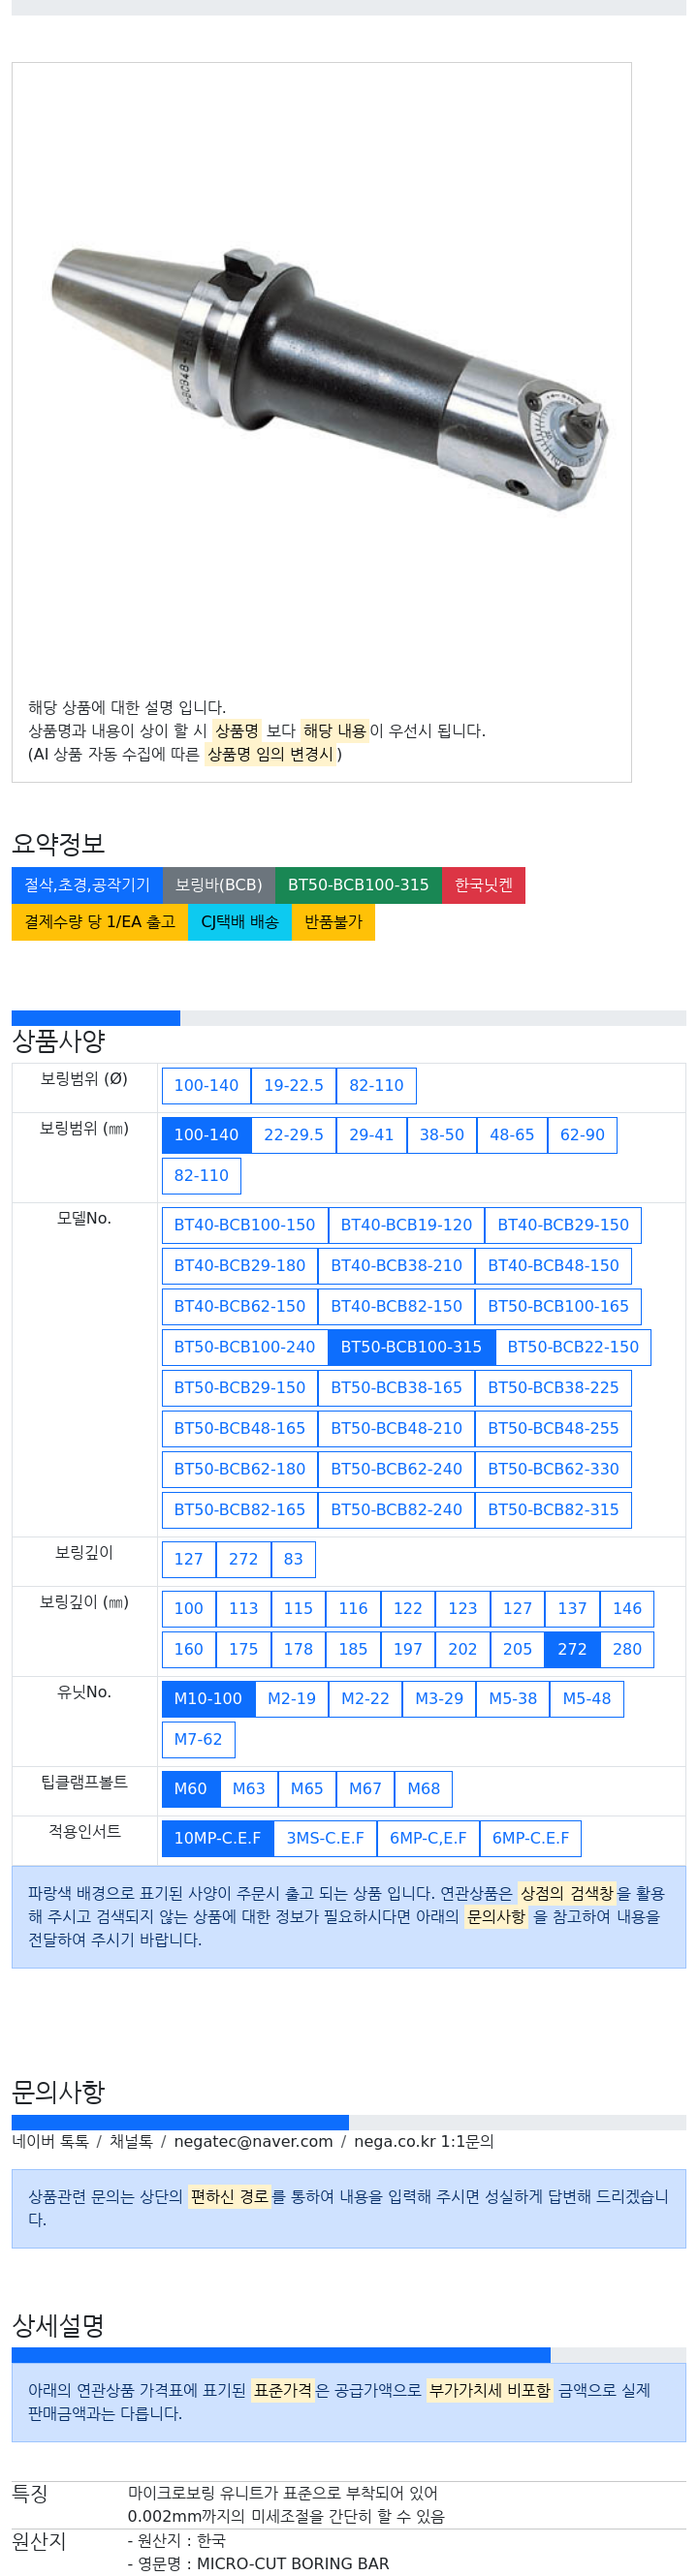Choose boring range option 19-22.5
The width and height of the screenshot is (698, 2576).
[294, 1086]
